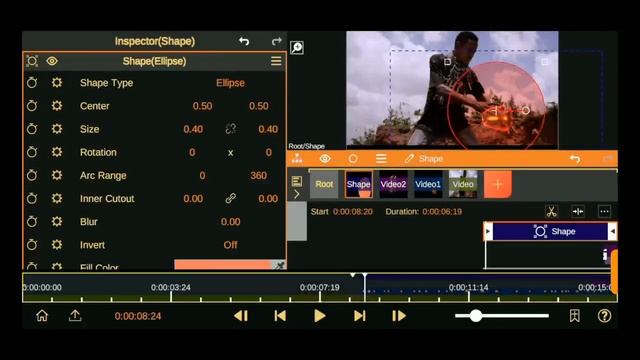This screenshot has height=360, width=640.
Task: Jump to next marker
Action: click(360, 316)
